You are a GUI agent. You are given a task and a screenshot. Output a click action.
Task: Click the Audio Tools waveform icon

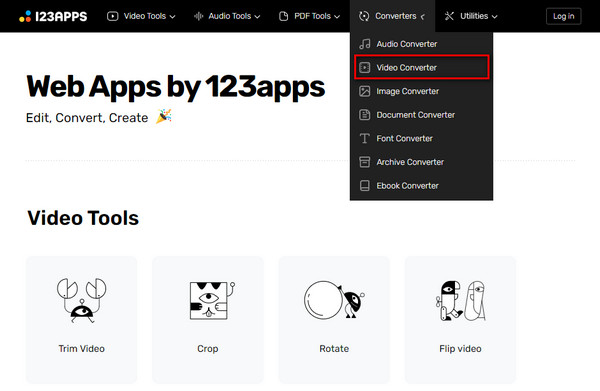(x=198, y=16)
